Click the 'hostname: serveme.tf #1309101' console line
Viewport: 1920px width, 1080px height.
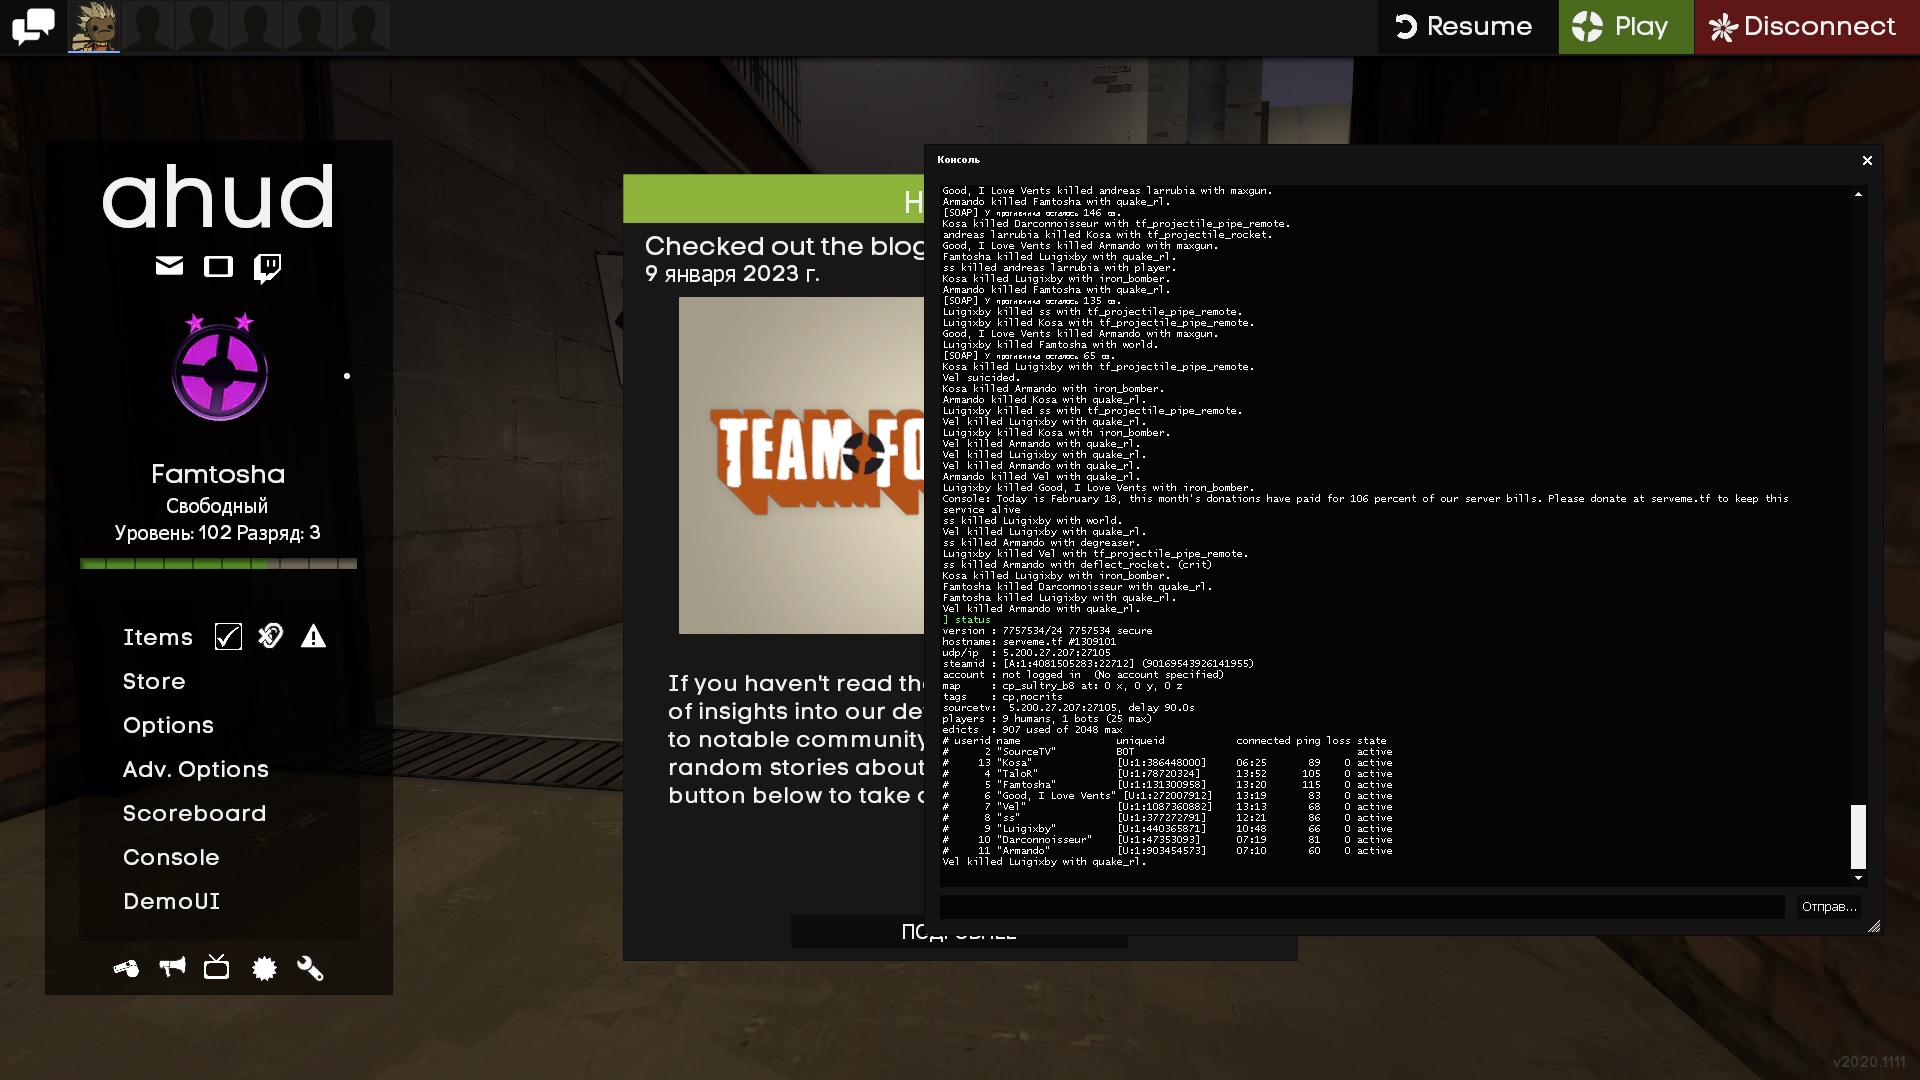pyautogui.click(x=1029, y=642)
